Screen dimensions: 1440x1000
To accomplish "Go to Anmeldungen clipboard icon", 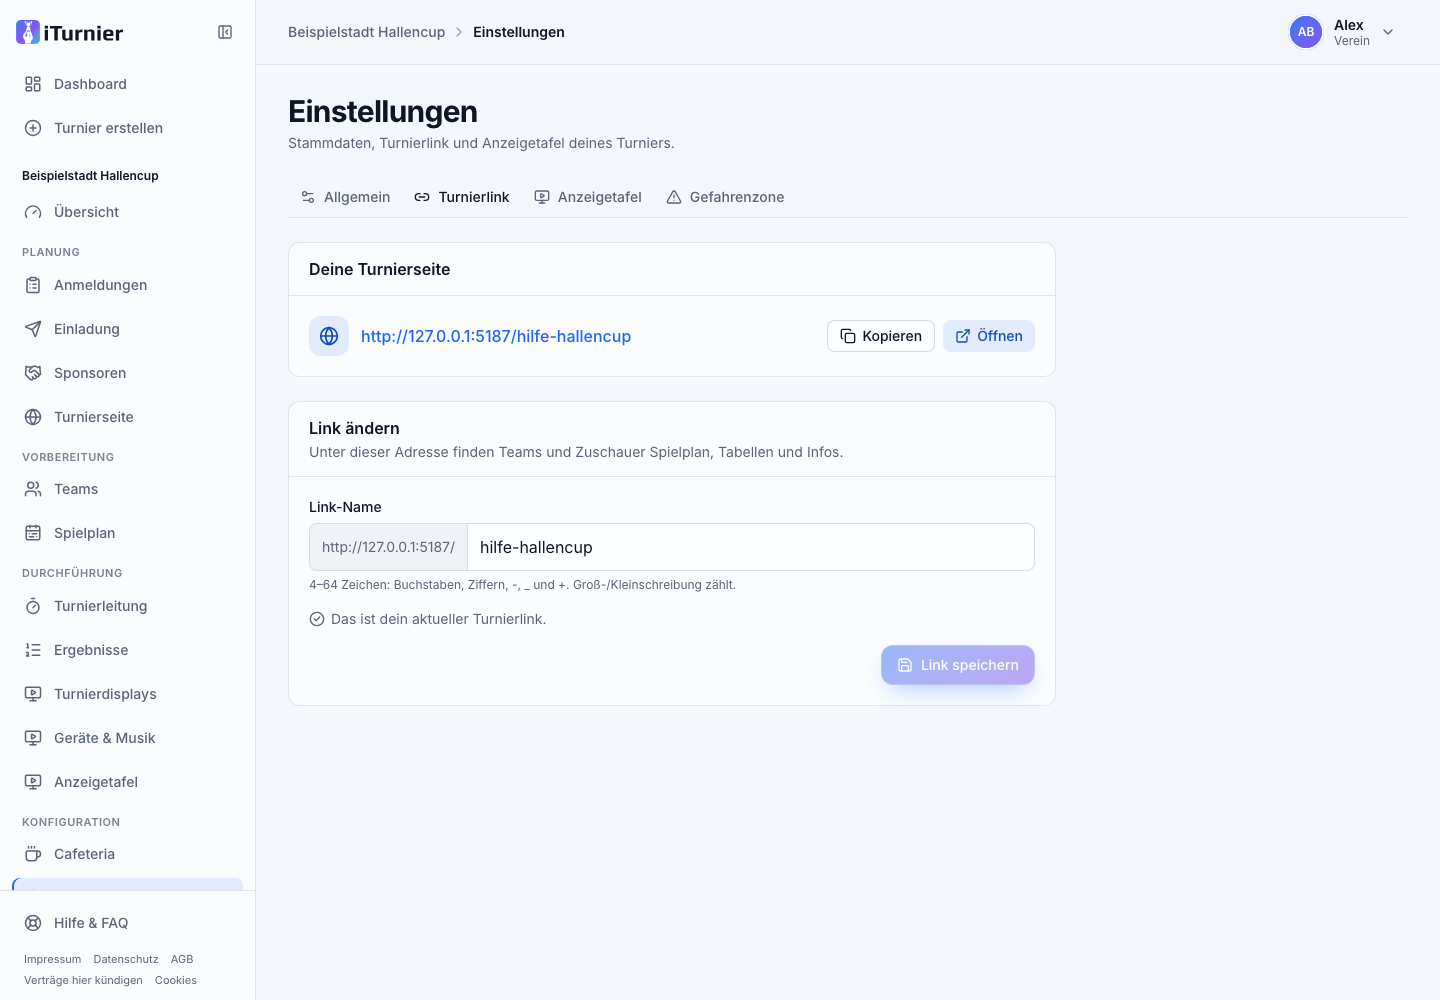I will point(33,285).
